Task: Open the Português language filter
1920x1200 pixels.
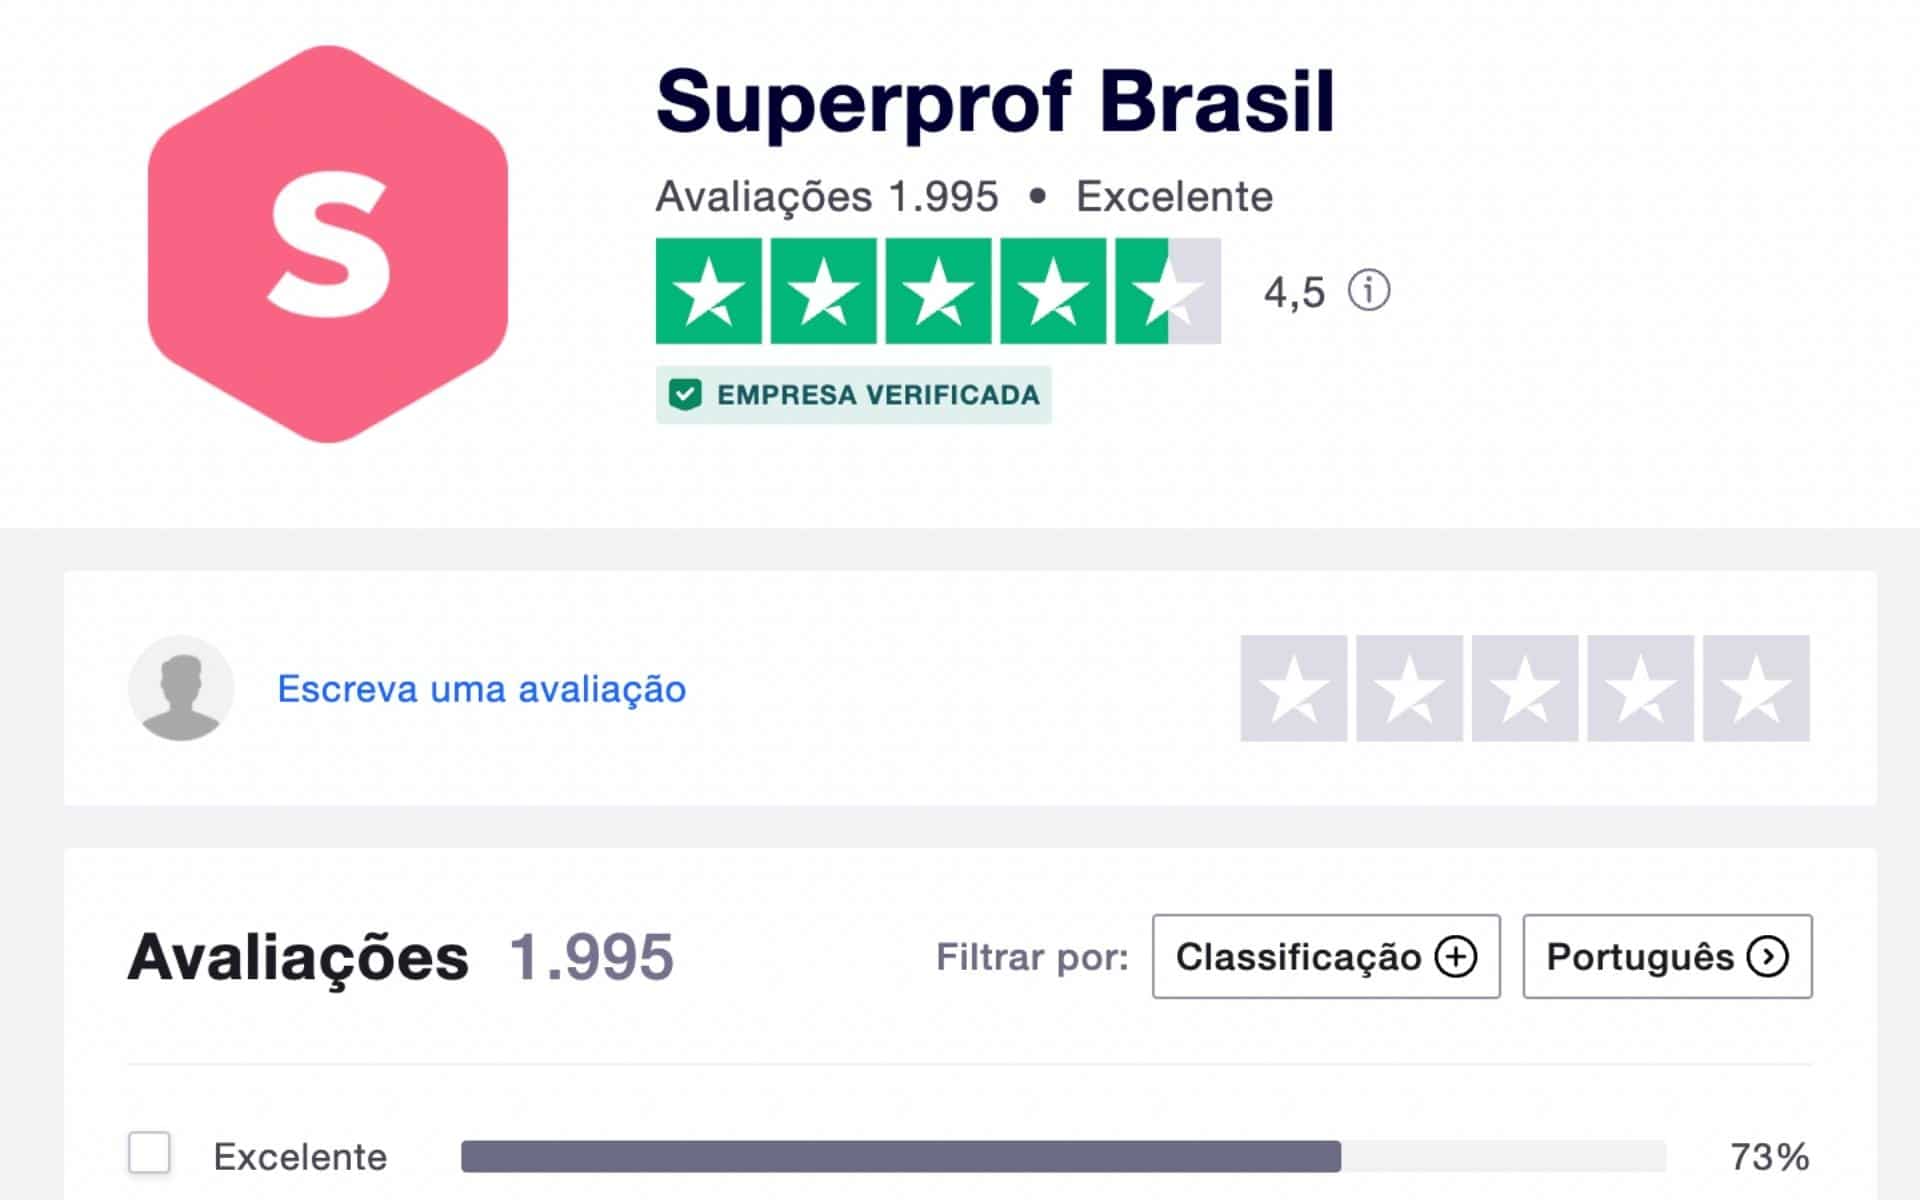Action: [x=1666, y=956]
